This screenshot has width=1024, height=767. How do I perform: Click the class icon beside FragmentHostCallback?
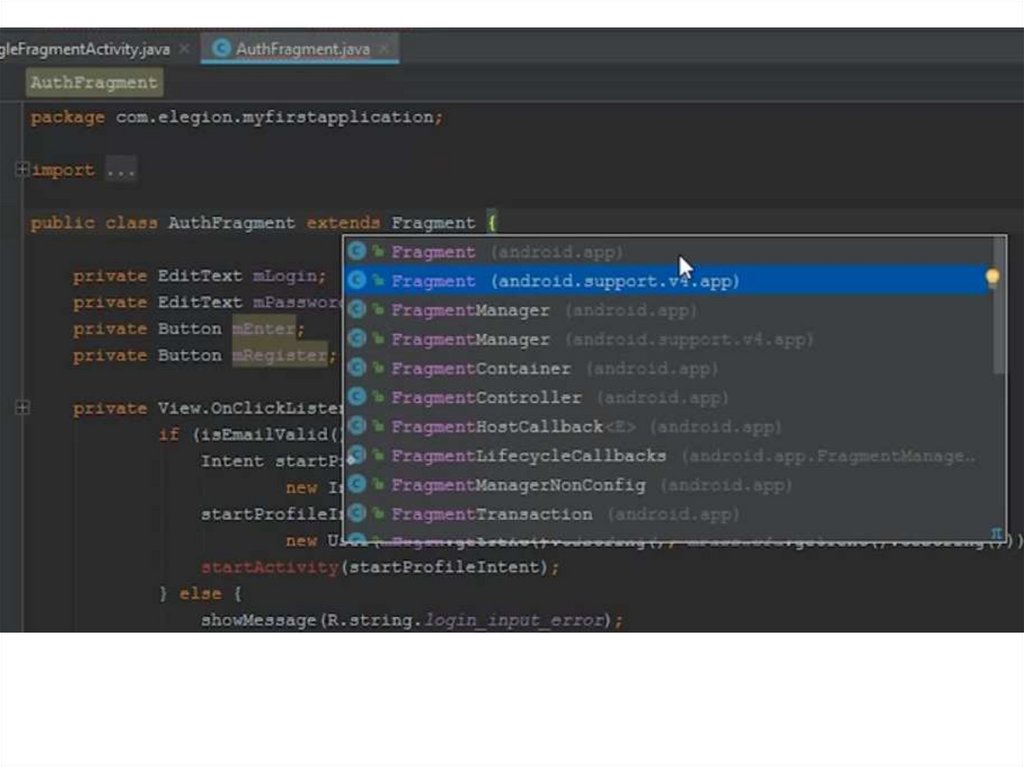pos(357,426)
